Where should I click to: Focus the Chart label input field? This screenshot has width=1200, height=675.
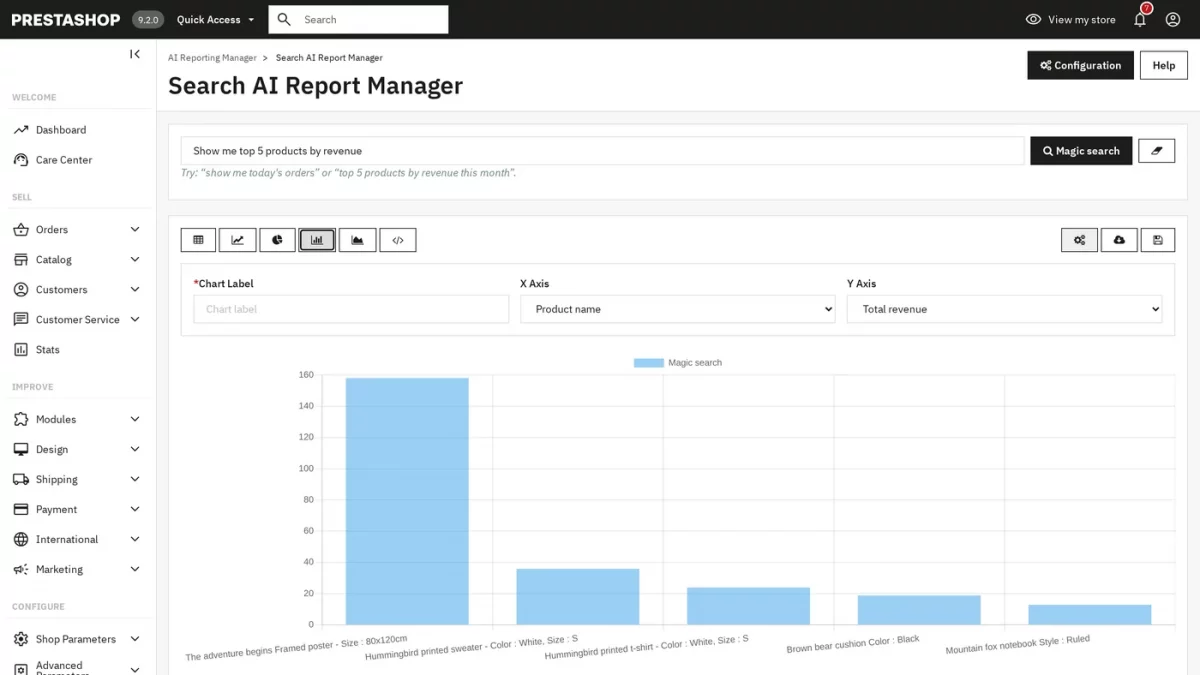point(351,309)
